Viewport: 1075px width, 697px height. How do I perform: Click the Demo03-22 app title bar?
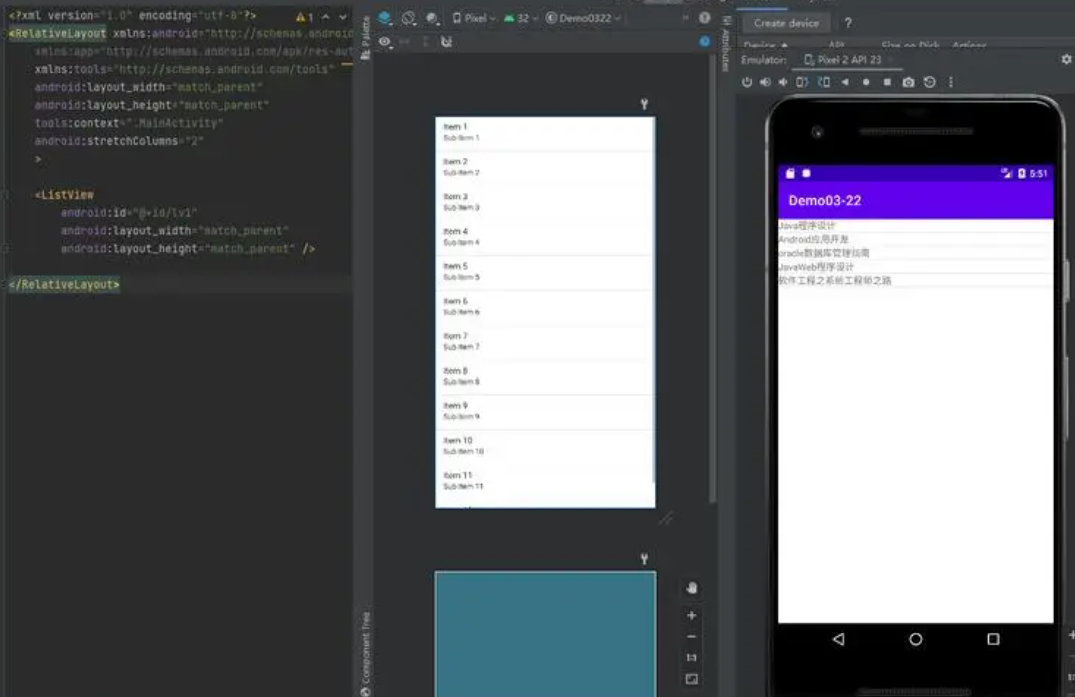(915, 201)
